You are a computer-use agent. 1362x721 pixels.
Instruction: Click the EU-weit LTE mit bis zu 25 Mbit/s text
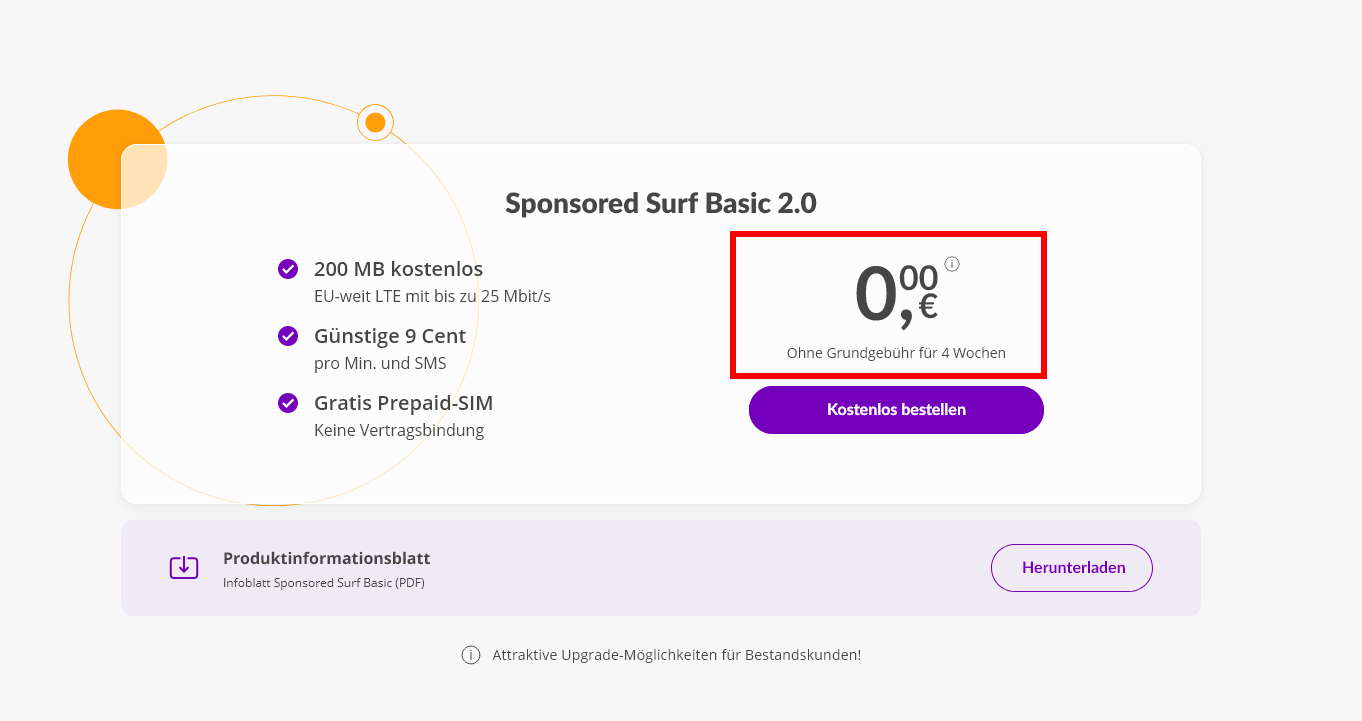click(432, 296)
